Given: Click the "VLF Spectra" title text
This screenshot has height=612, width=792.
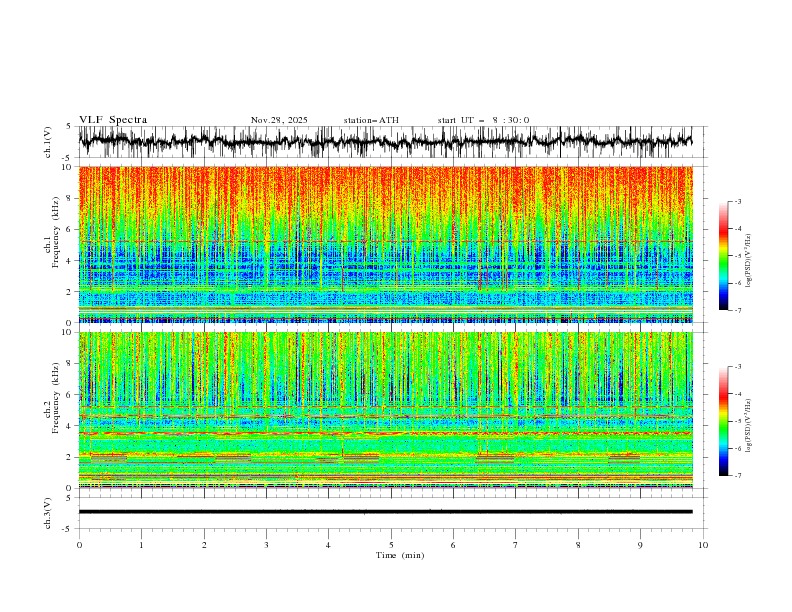Looking at the screenshot, I should (113, 120).
